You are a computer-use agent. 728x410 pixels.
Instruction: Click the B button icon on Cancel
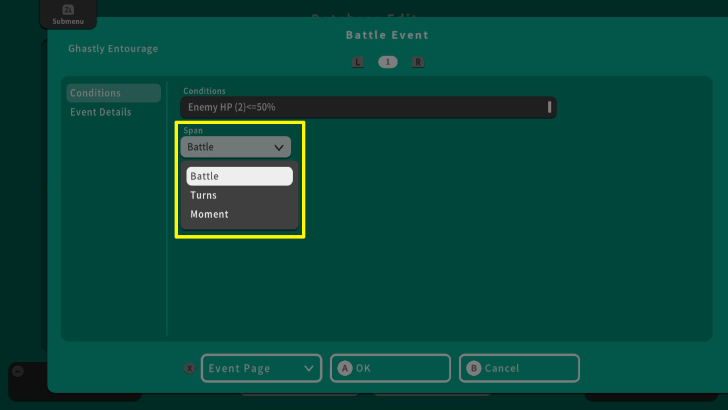click(x=474, y=368)
